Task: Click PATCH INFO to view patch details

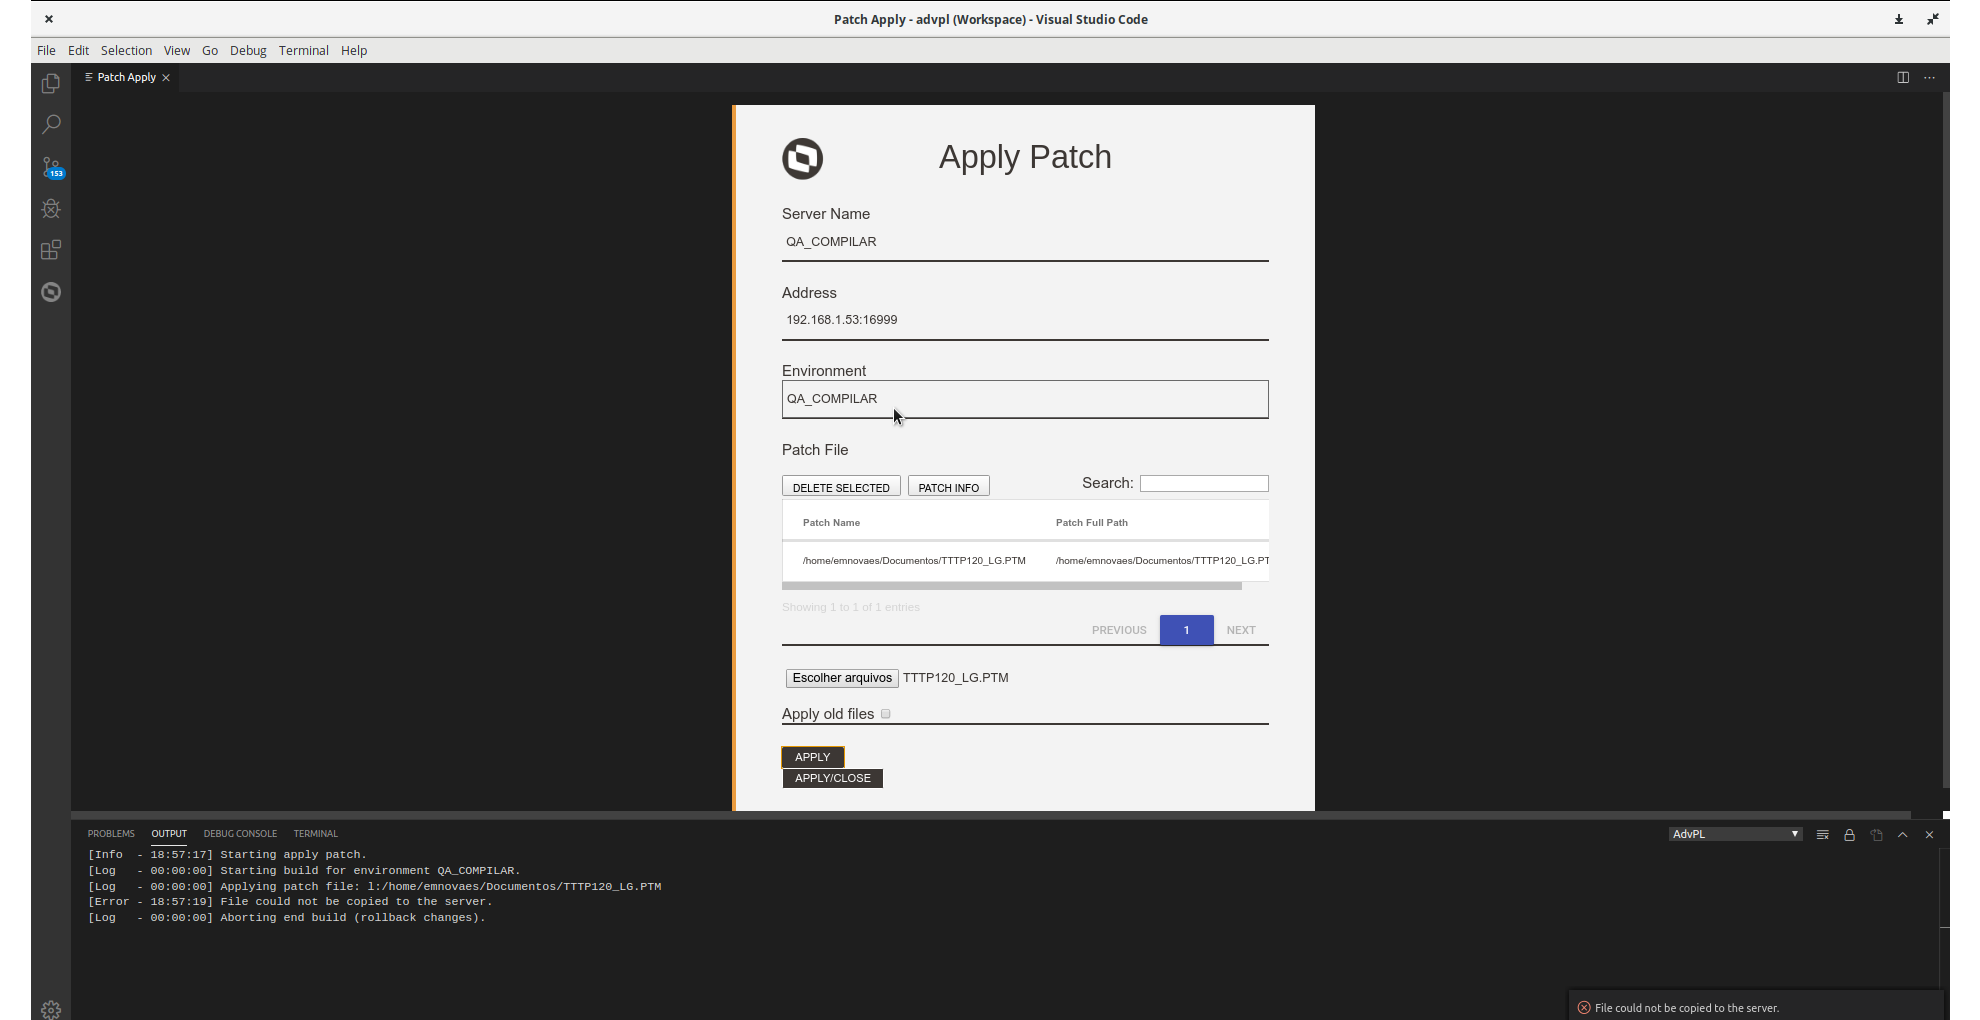Action: pos(948,486)
